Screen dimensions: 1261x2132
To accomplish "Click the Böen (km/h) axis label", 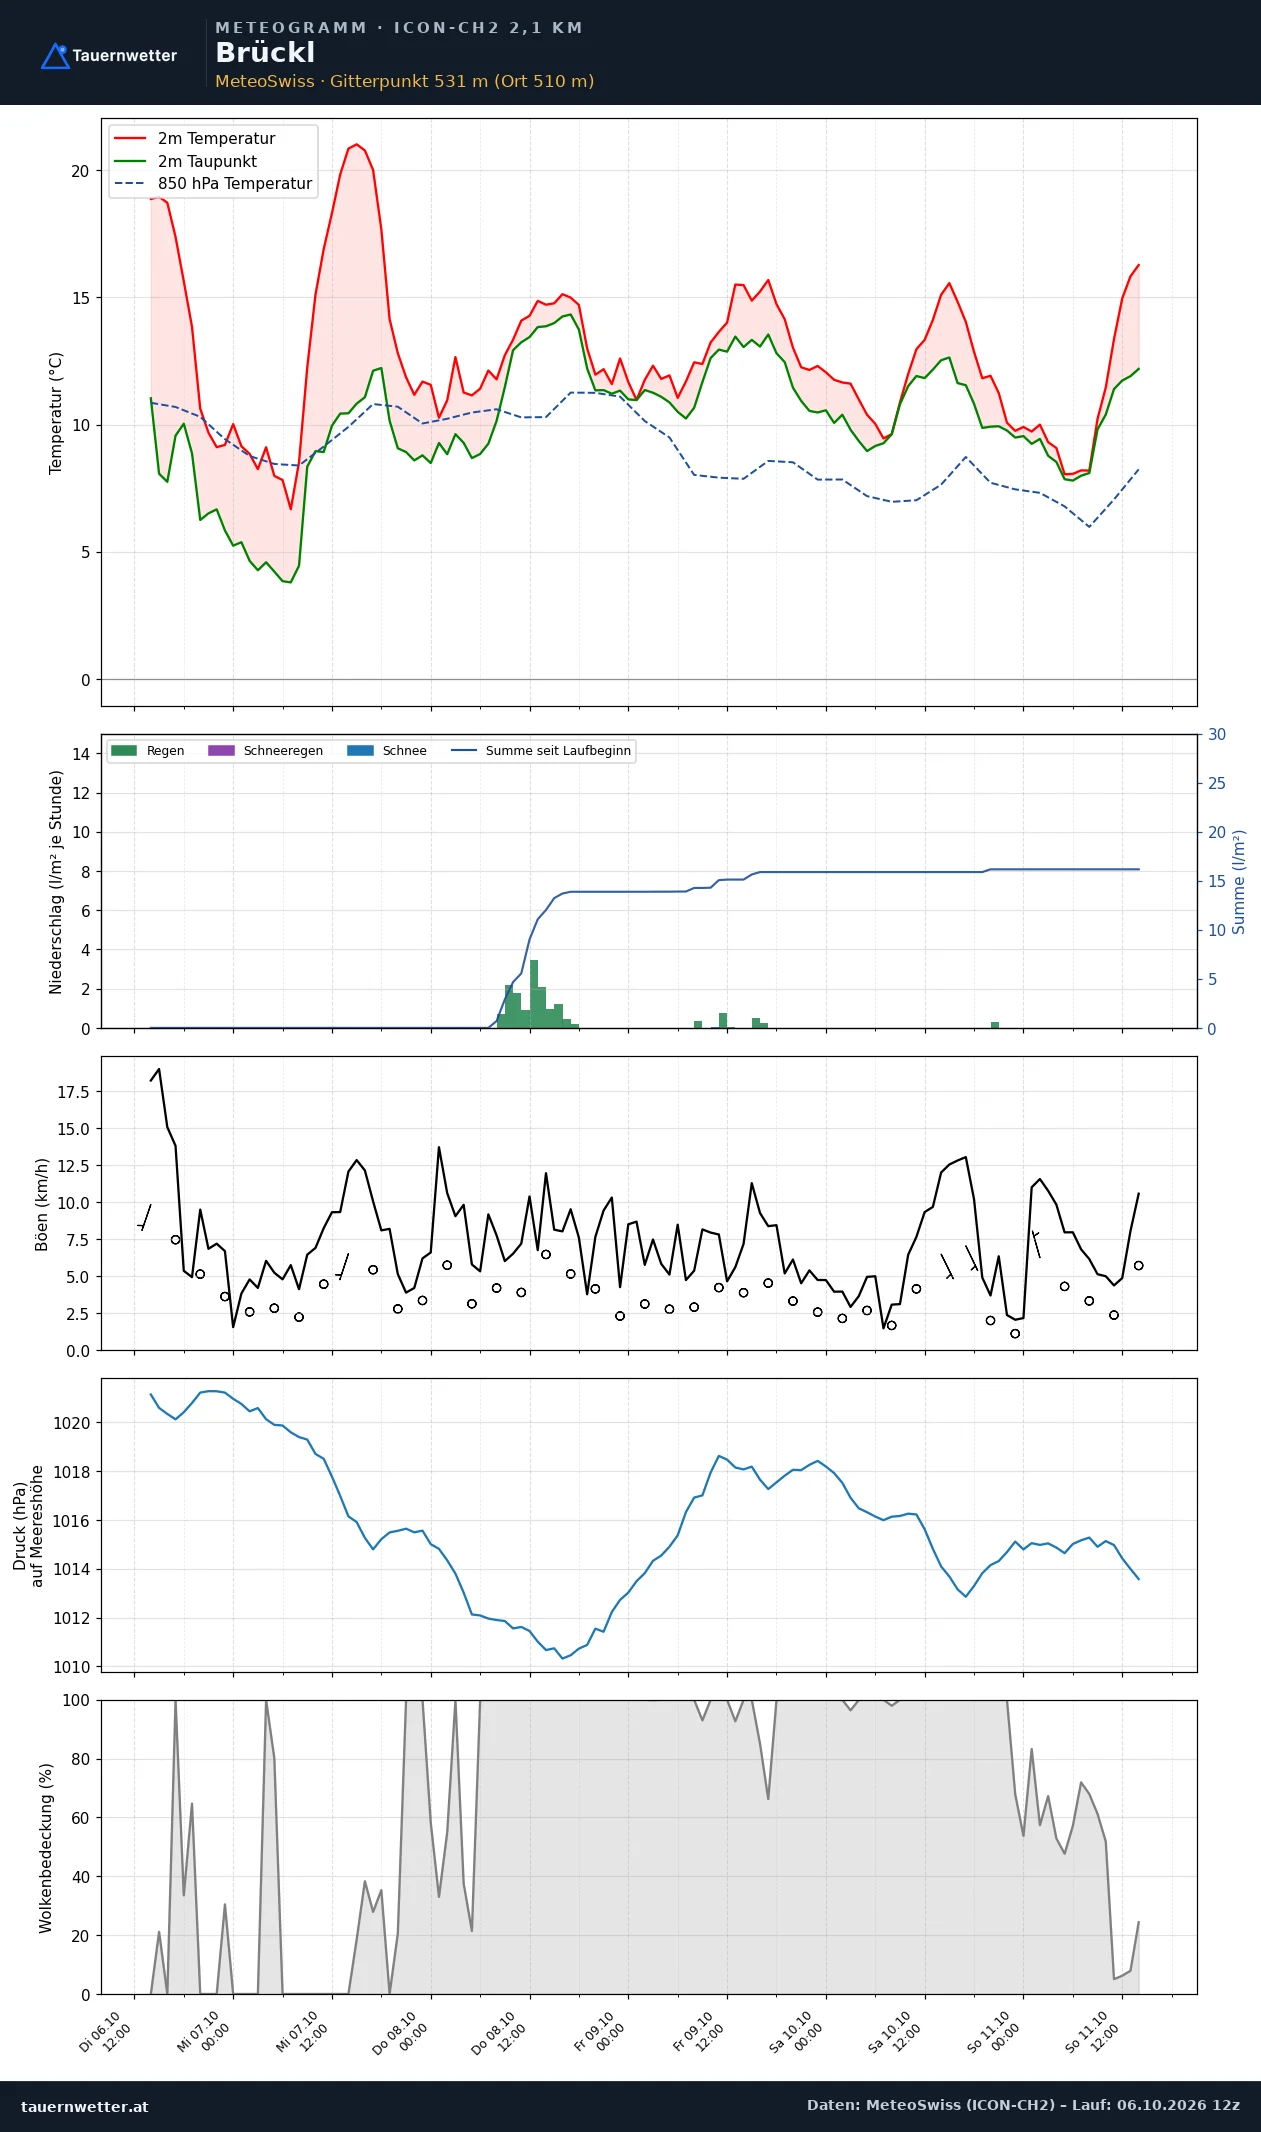I will click(42, 1205).
